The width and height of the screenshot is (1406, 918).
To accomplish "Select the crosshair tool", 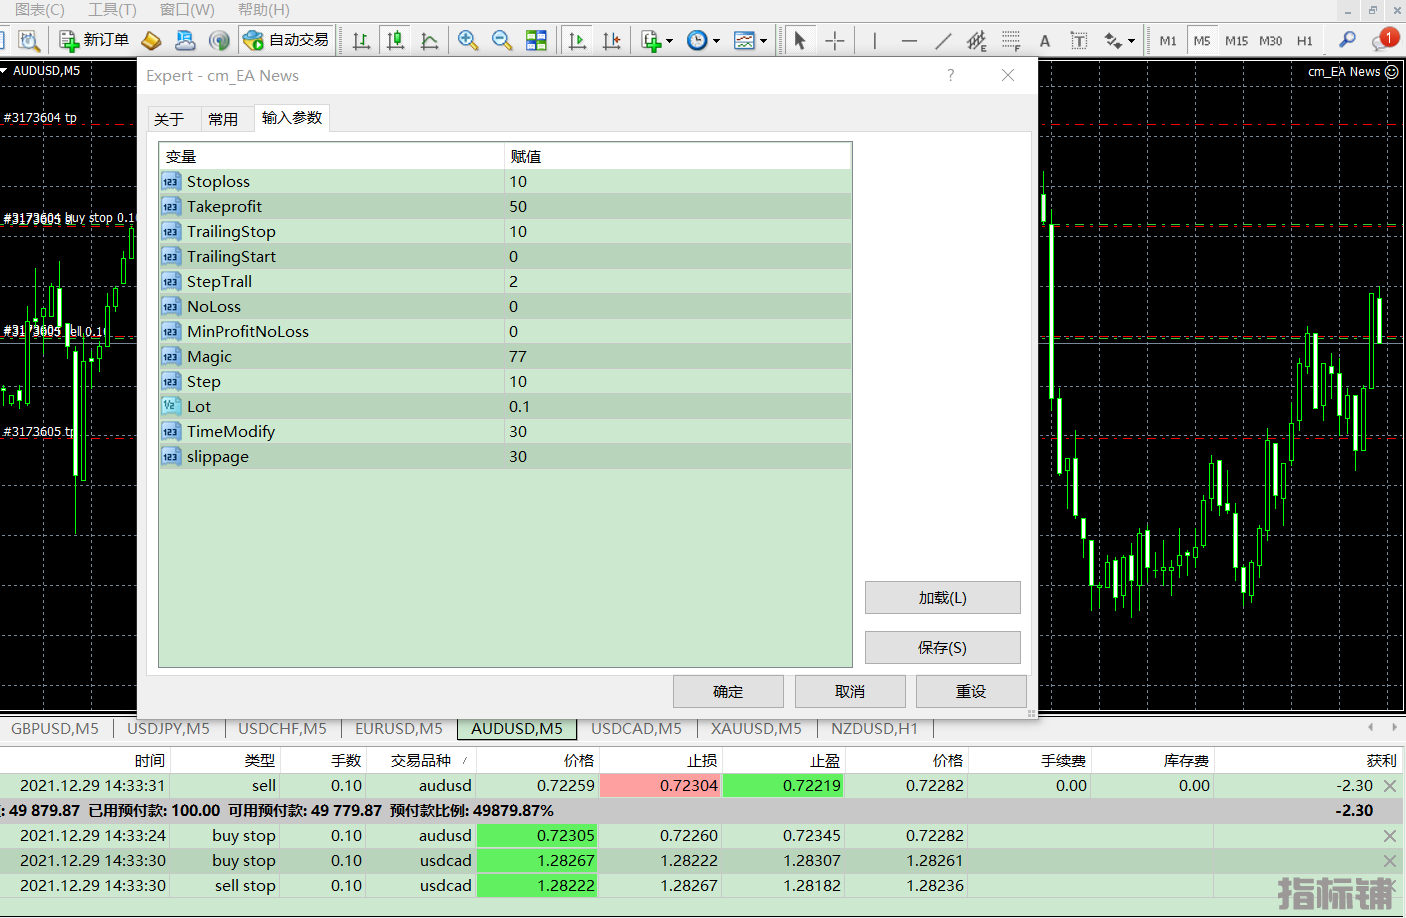I will click(x=835, y=40).
